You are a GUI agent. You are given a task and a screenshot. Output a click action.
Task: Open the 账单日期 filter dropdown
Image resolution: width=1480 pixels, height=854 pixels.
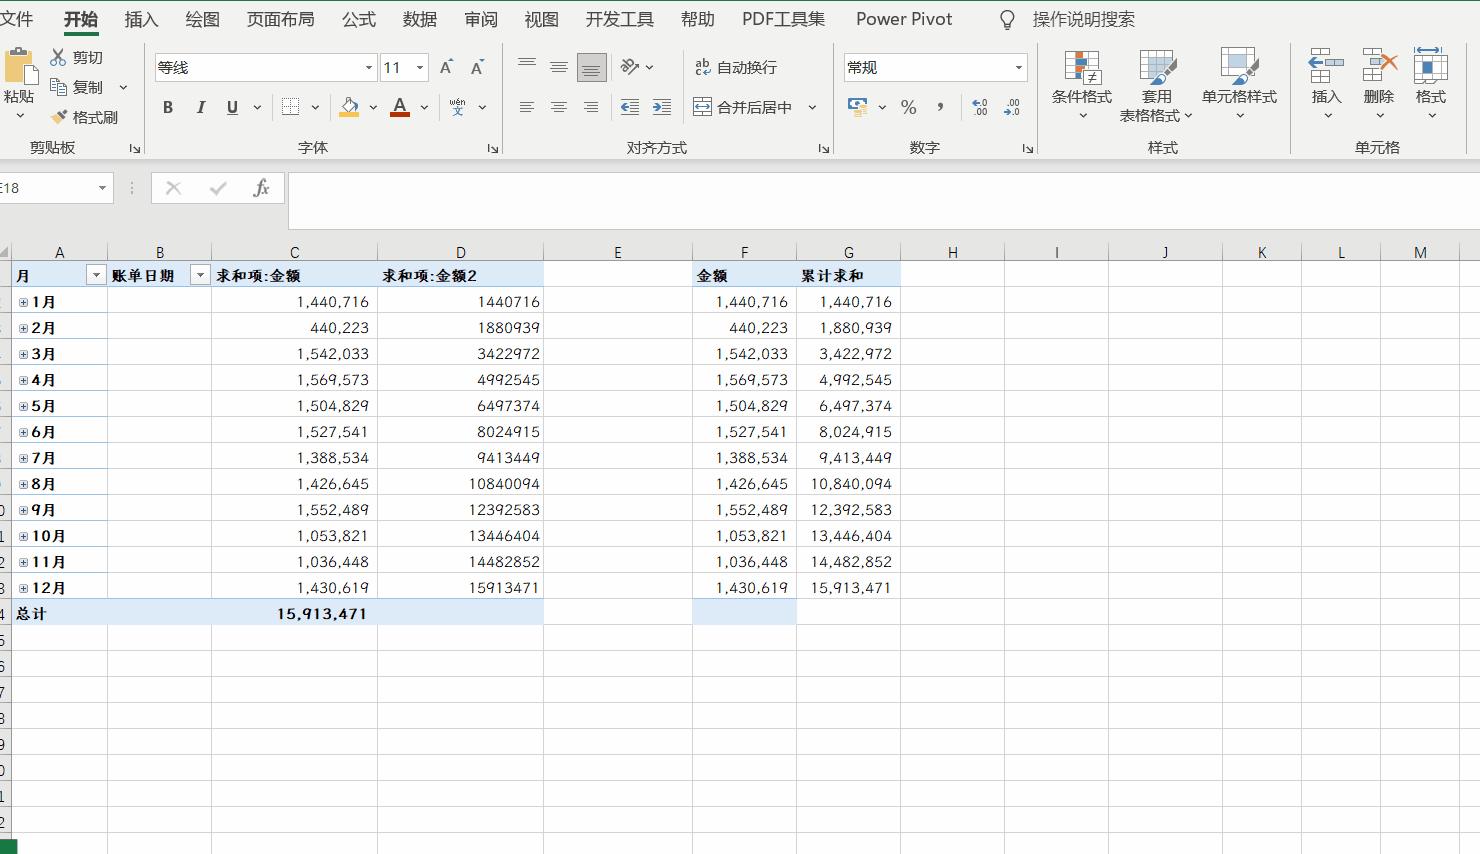click(198, 274)
